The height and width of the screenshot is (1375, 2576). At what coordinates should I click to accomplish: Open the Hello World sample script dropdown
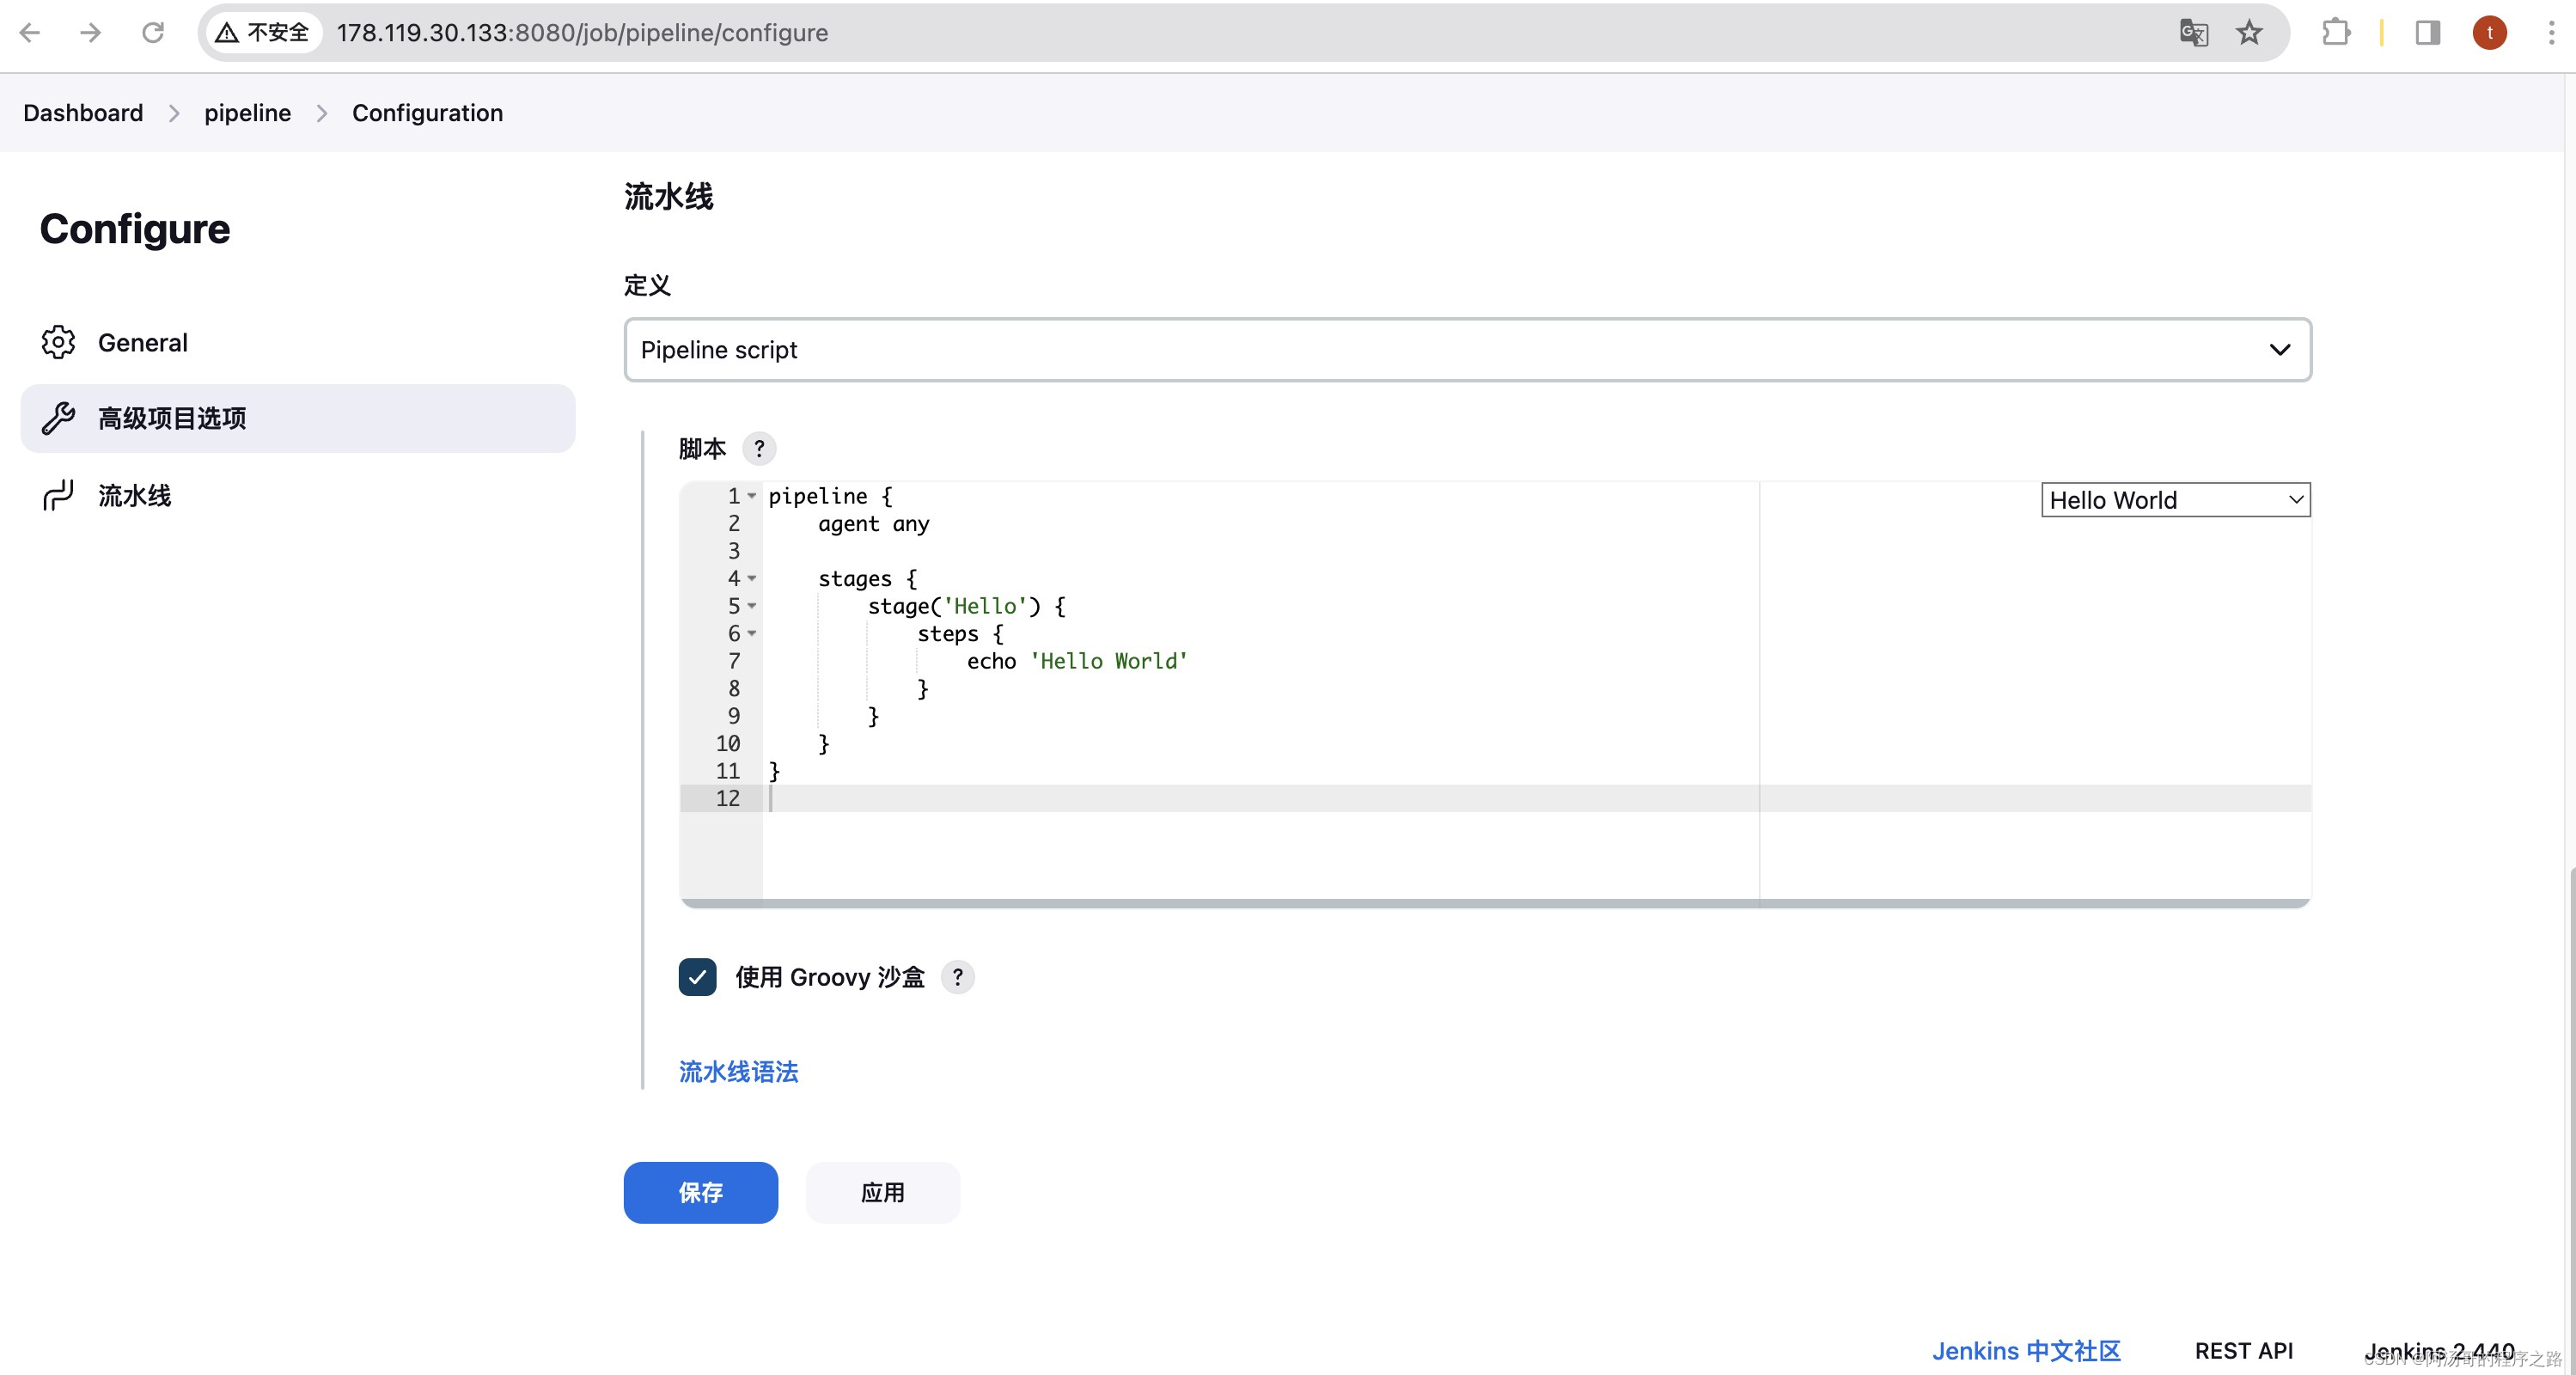(x=2175, y=500)
